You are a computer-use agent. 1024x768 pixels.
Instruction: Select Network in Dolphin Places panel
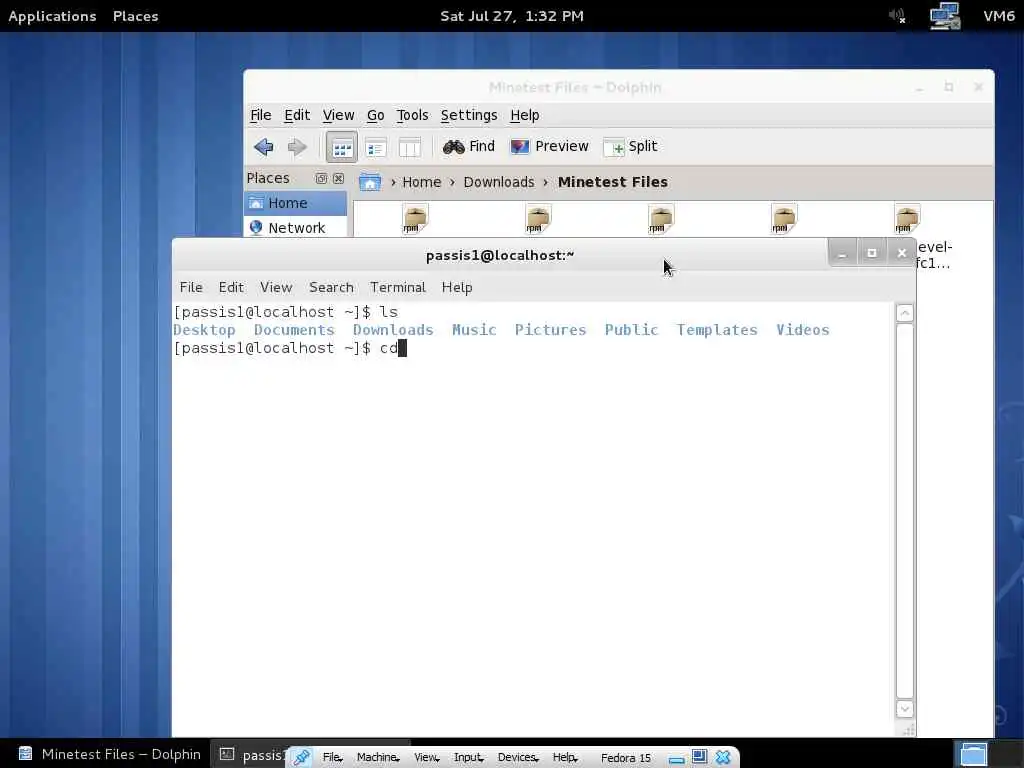(x=296, y=227)
